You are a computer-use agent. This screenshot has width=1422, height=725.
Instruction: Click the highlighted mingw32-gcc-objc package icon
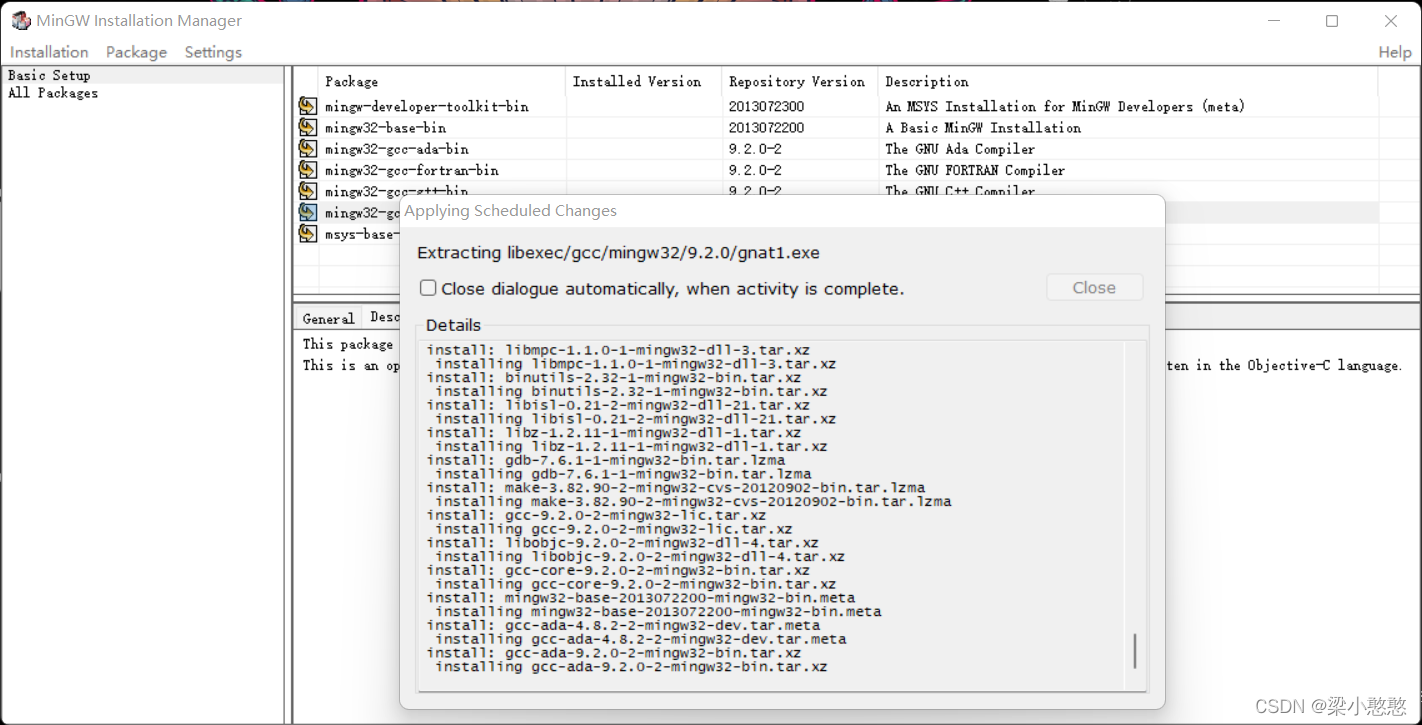pos(307,212)
